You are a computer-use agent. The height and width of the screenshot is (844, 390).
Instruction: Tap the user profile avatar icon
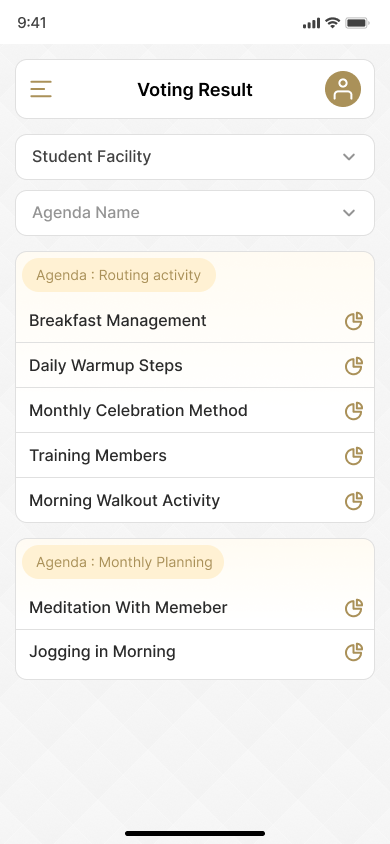coord(343,89)
